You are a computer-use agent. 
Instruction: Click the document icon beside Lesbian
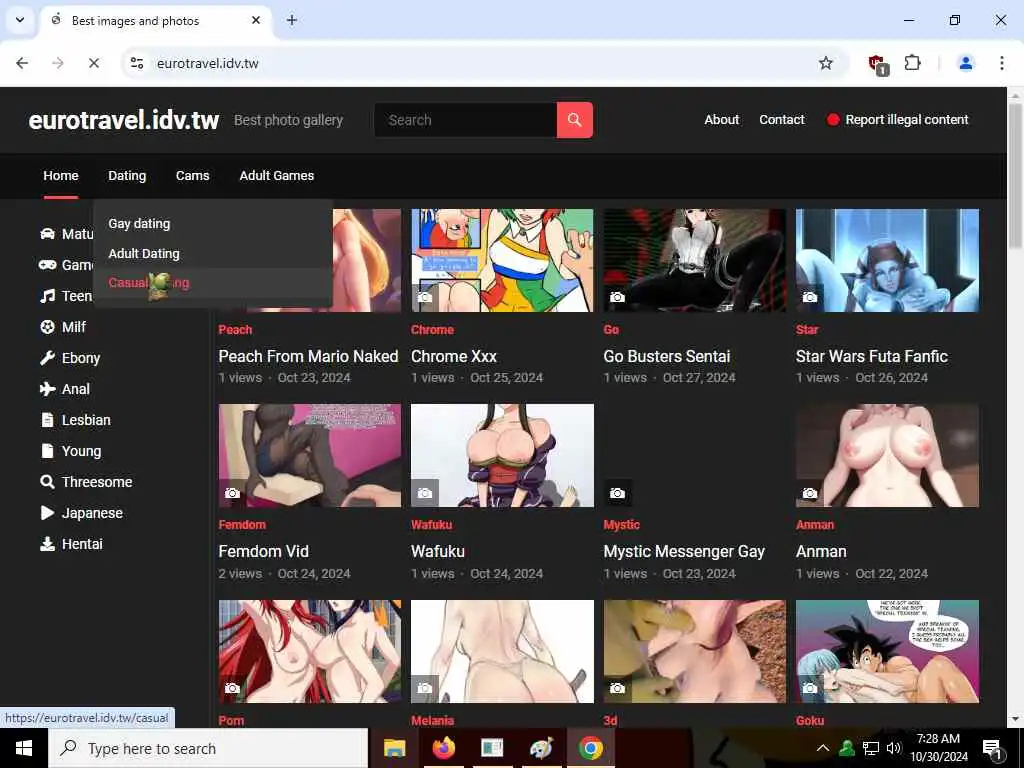47,420
